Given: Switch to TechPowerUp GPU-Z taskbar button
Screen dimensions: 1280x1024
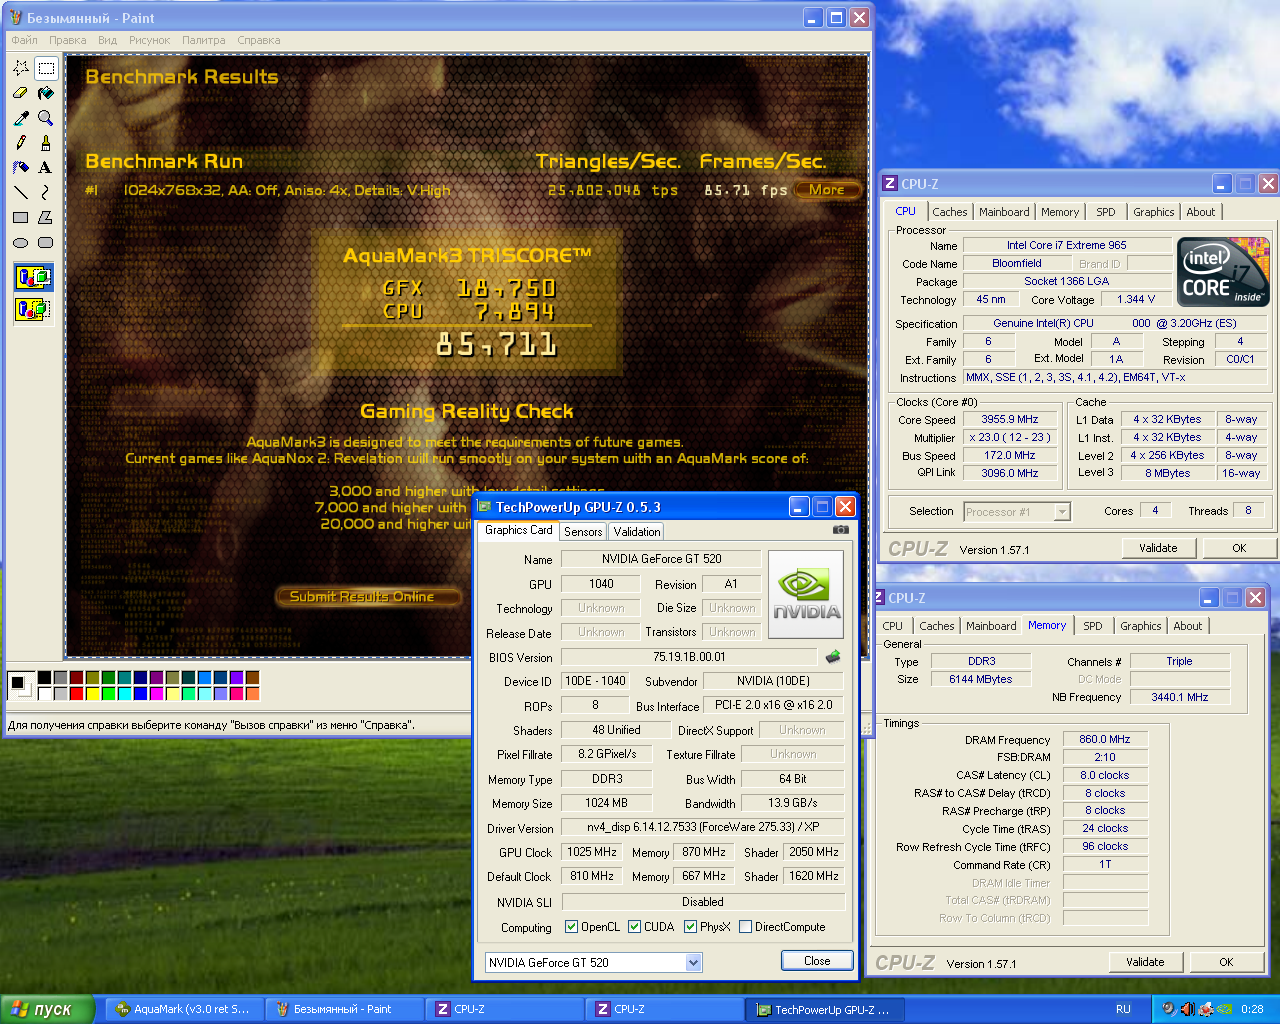Looking at the screenshot, I should [x=823, y=1009].
